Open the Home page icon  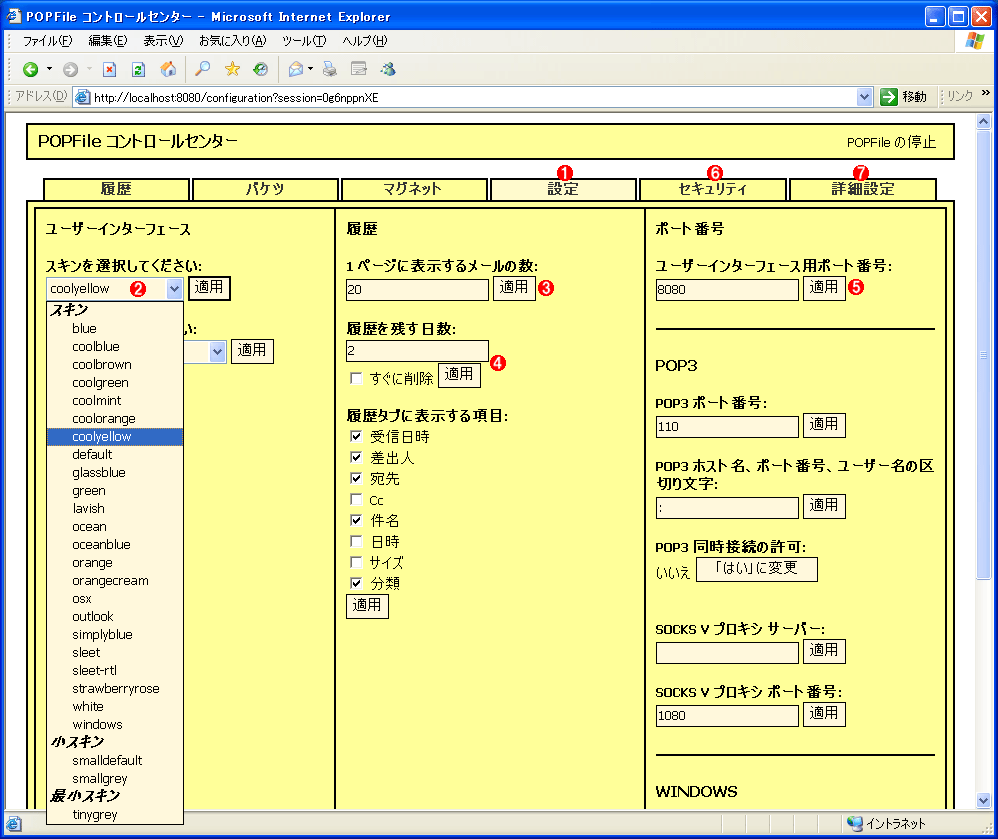click(168, 69)
